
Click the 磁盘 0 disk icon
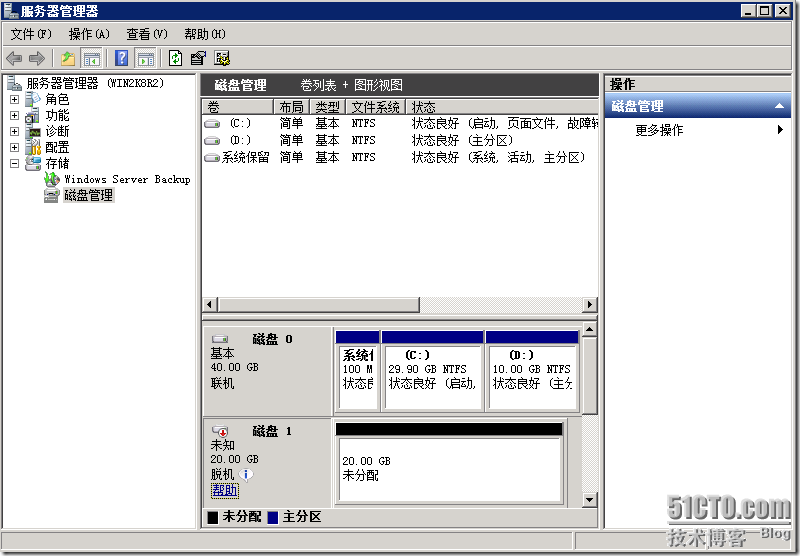[220, 339]
